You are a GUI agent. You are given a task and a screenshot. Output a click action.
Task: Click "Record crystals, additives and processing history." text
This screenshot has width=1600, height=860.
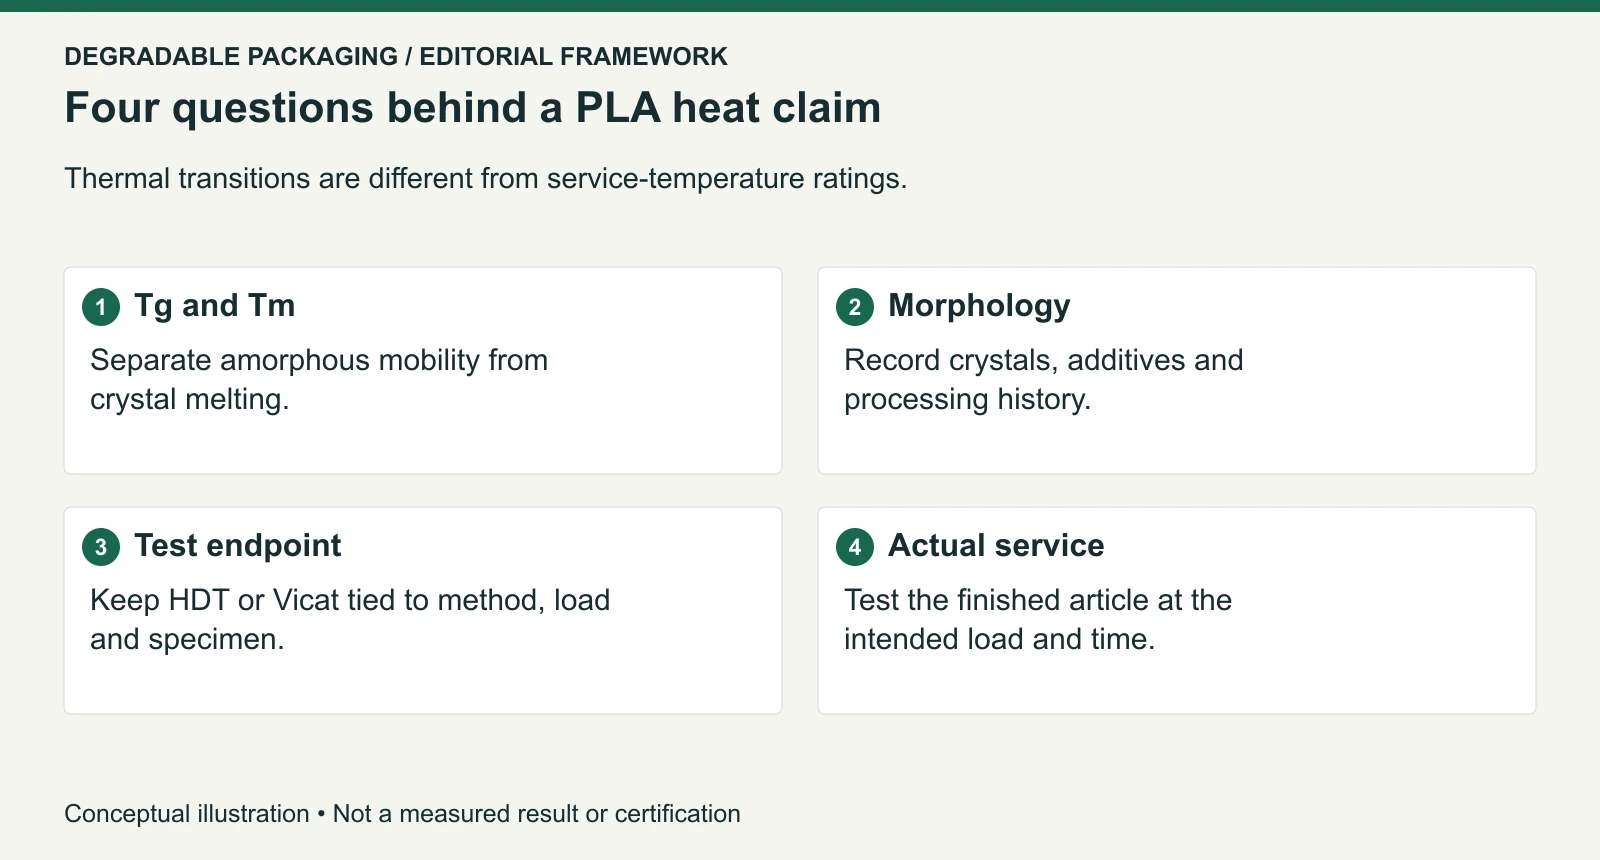(1044, 380)
